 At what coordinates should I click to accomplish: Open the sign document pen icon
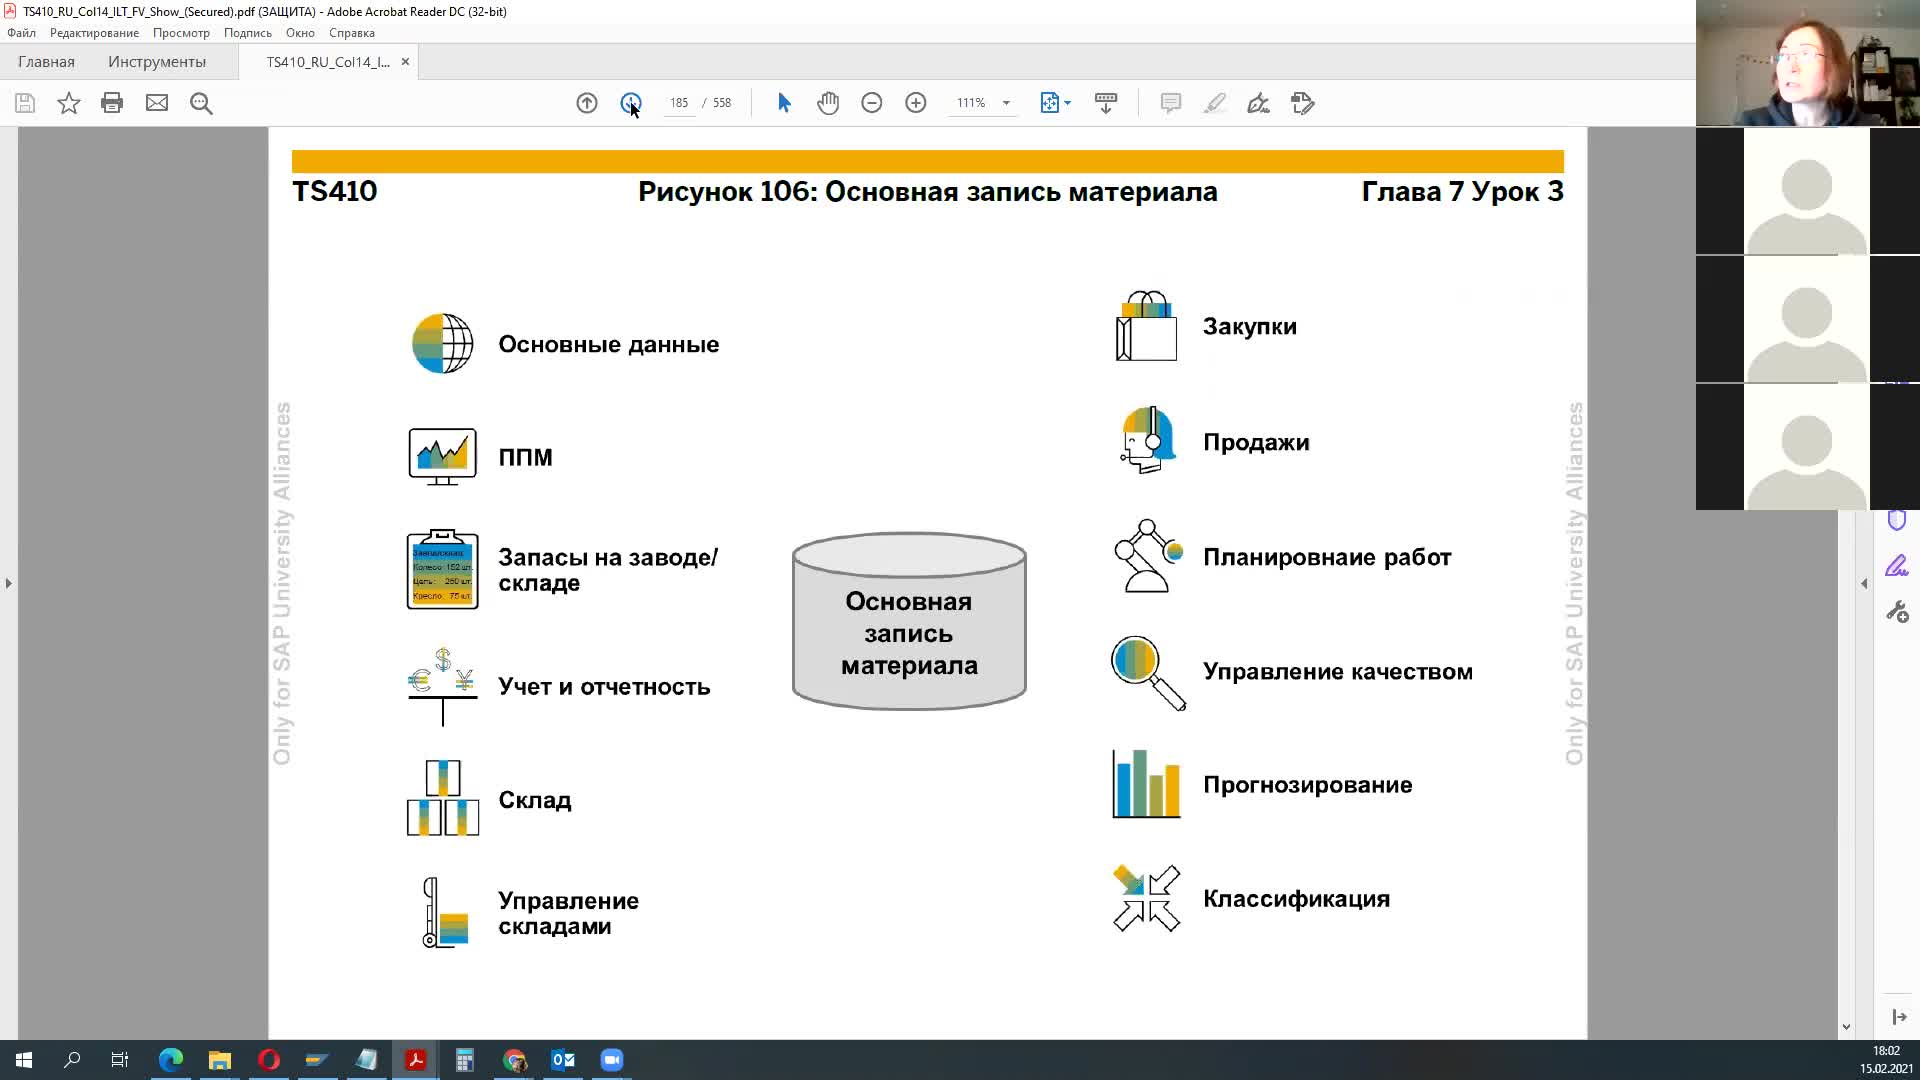tap(1259, 103)
